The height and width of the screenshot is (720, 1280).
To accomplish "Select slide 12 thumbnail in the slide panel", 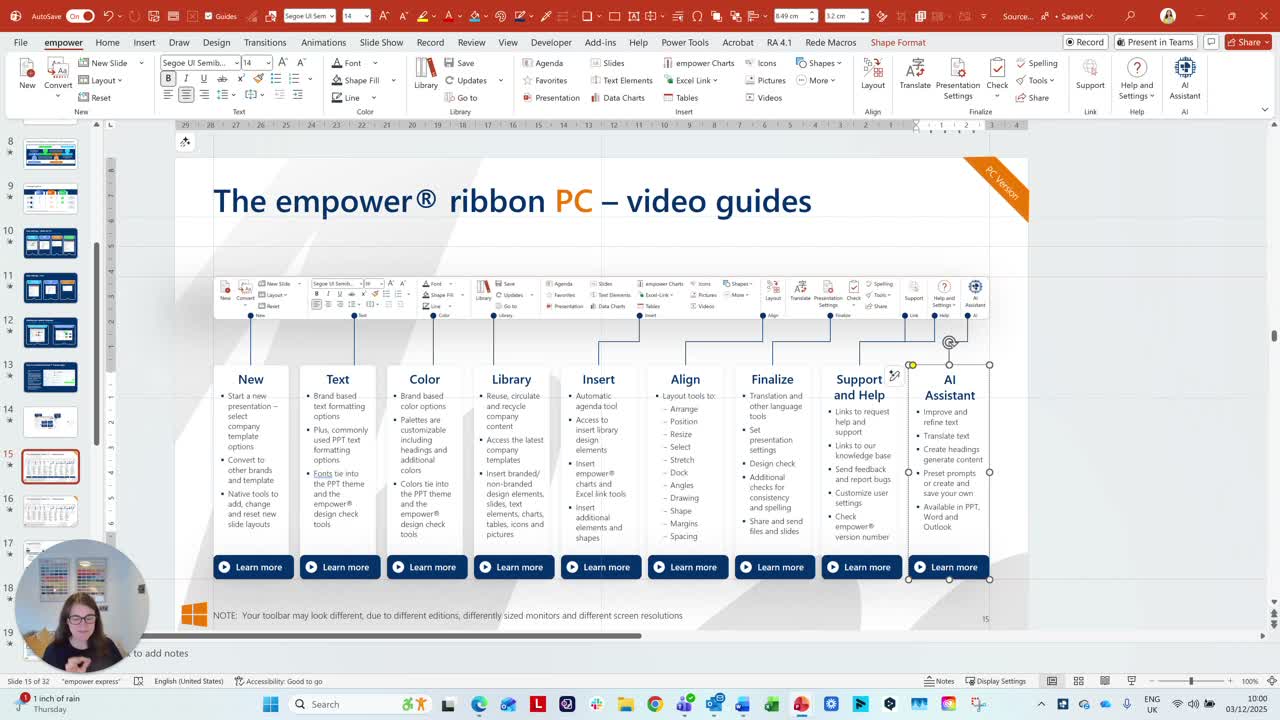I will (x=51, y=332).
